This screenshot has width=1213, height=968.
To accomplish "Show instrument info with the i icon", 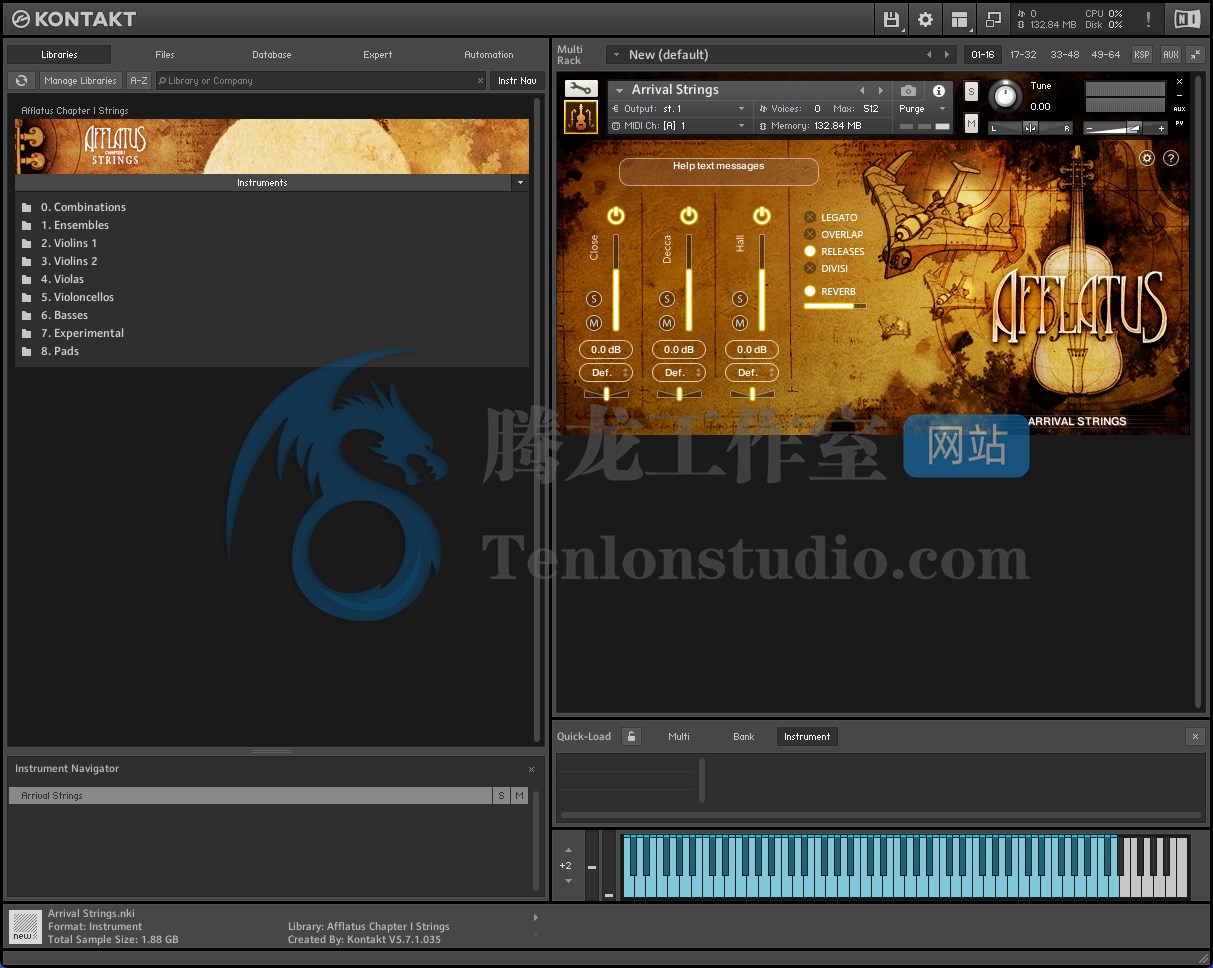I will [938, 90].
